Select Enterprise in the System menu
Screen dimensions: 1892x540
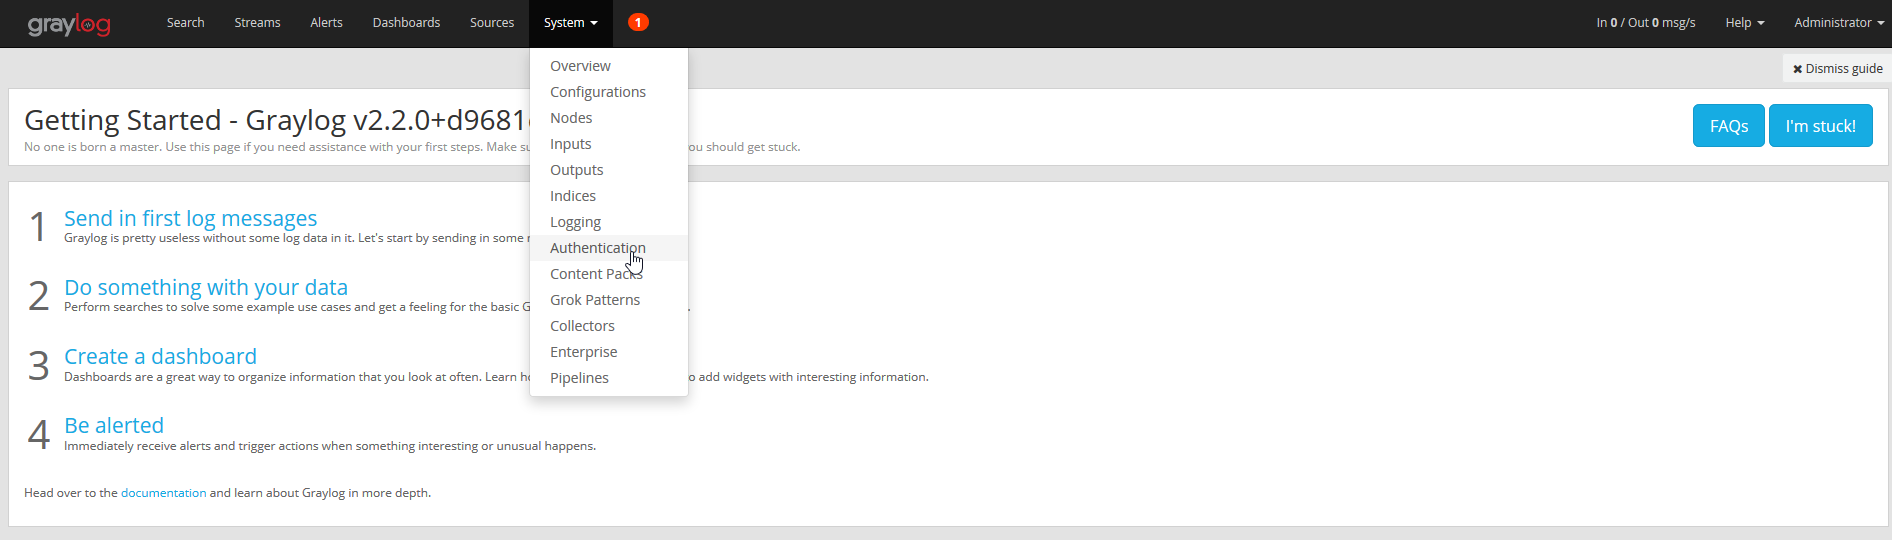tap(609, 352)
